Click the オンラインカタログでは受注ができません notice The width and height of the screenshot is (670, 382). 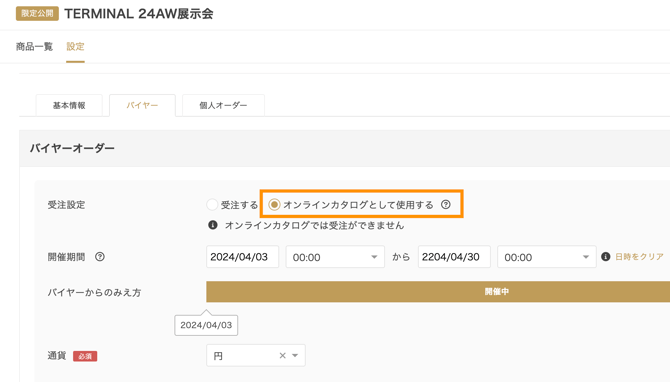[314, 225]
